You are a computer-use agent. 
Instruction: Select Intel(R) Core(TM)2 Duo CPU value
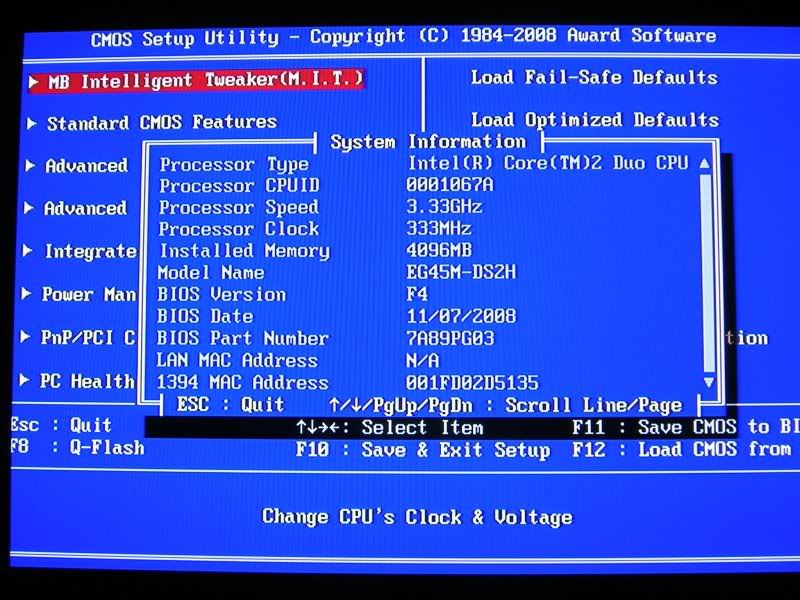548,163
